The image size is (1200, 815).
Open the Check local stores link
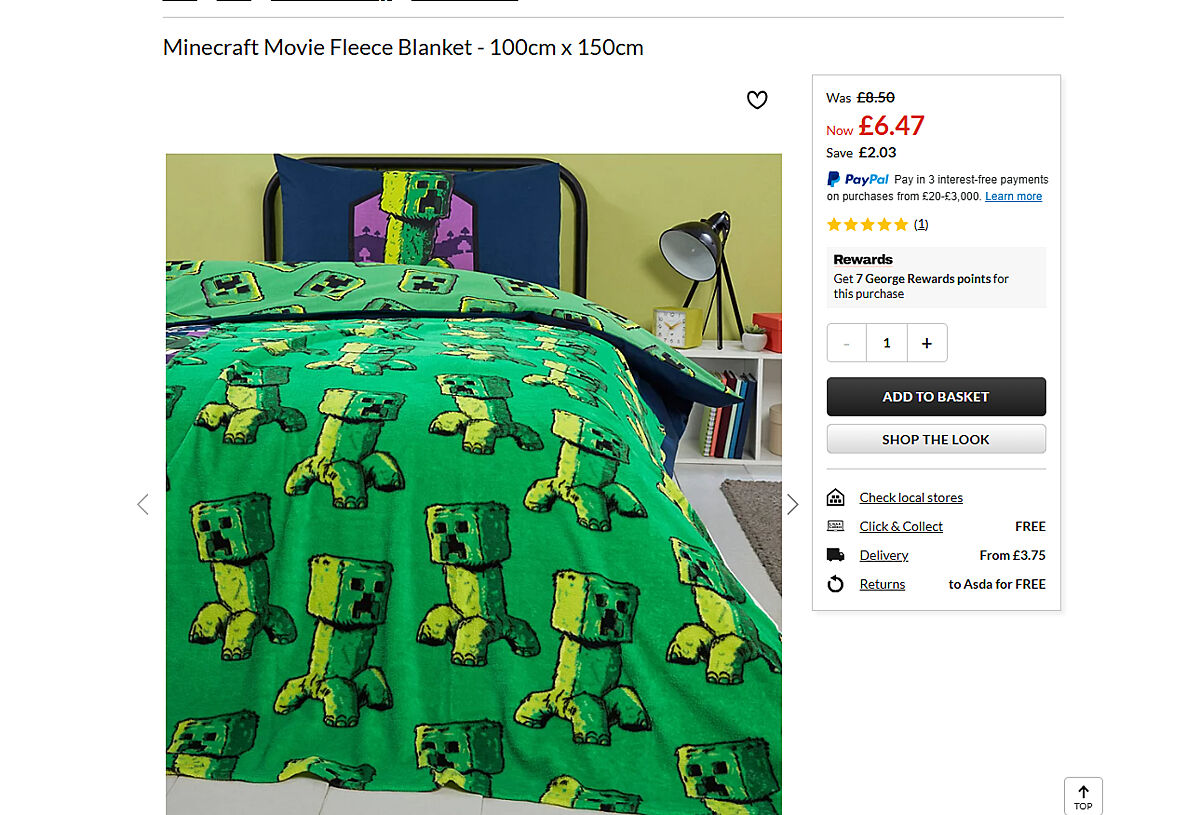pos(911,497)
